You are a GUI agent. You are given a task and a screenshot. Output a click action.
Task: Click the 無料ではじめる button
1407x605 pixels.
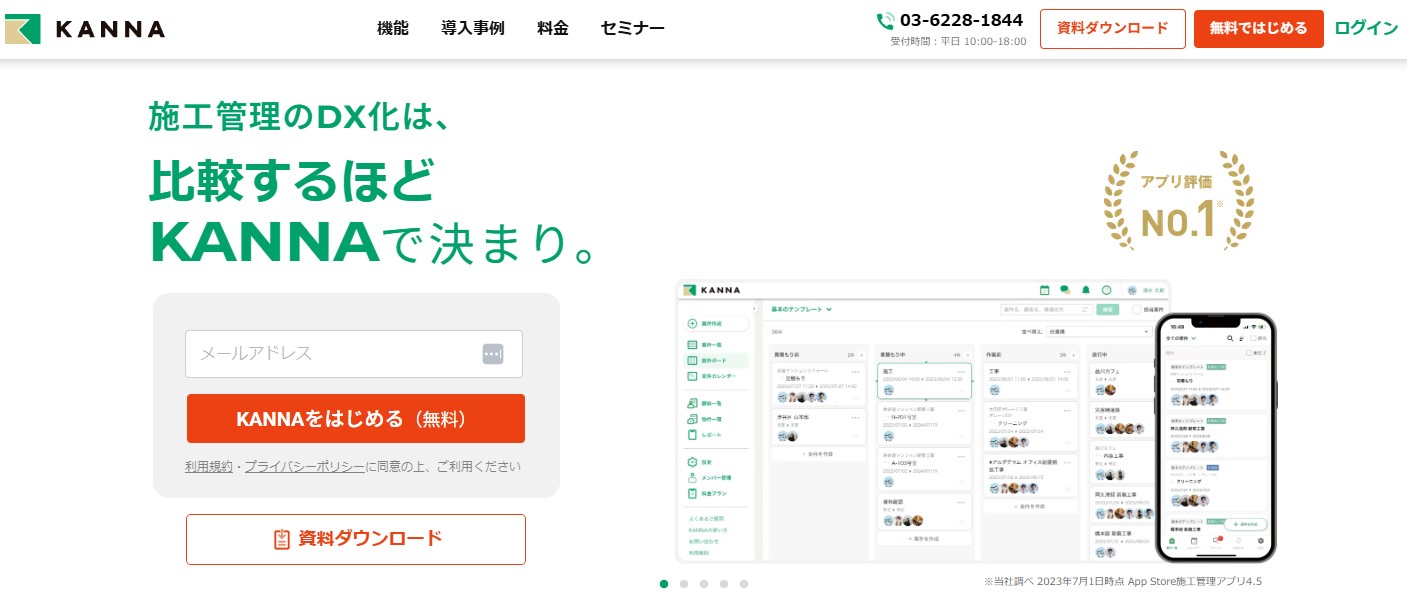1259,29
